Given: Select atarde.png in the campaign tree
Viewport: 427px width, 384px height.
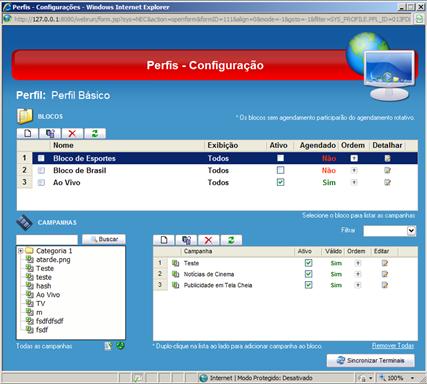Looking at the screenshot, I should click(x=53, y=260).
